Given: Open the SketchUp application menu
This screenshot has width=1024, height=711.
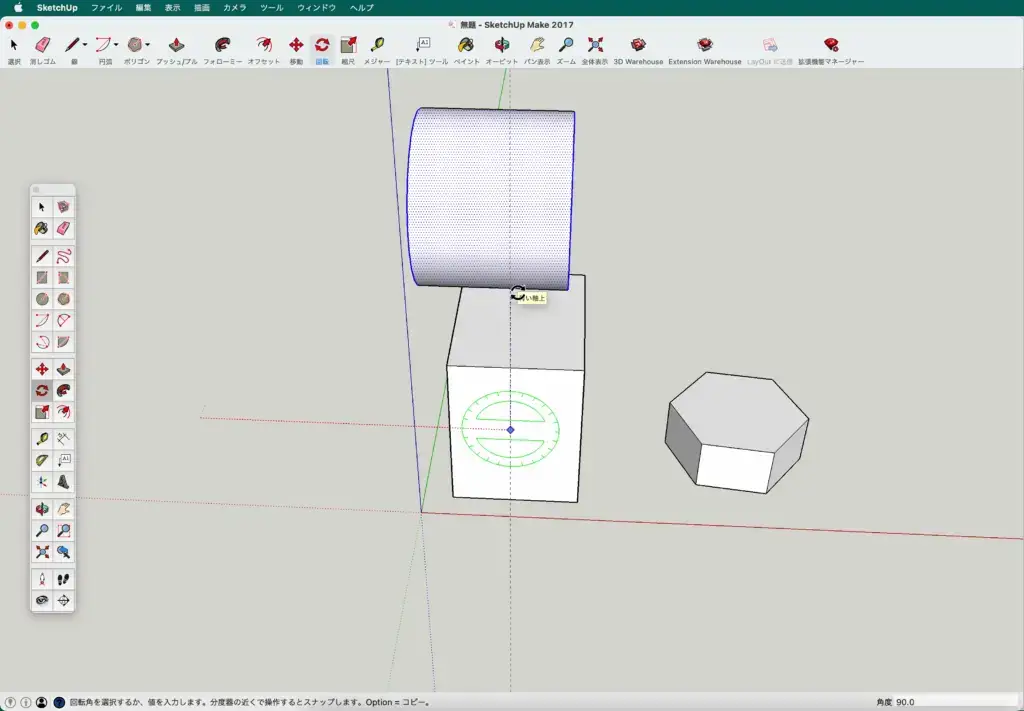Looking at the screenshot, I should [57, 8].
